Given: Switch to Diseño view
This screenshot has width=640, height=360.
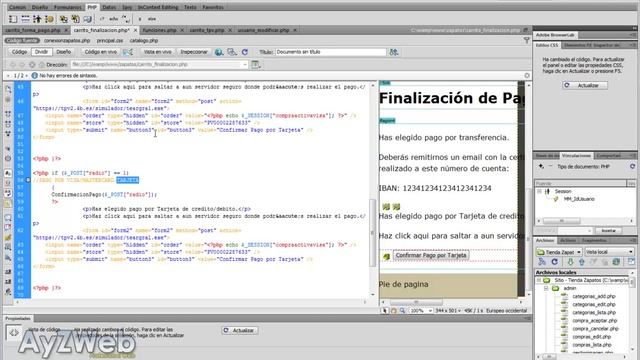Looking at the screenshot, I should click(x=64, y=52).
